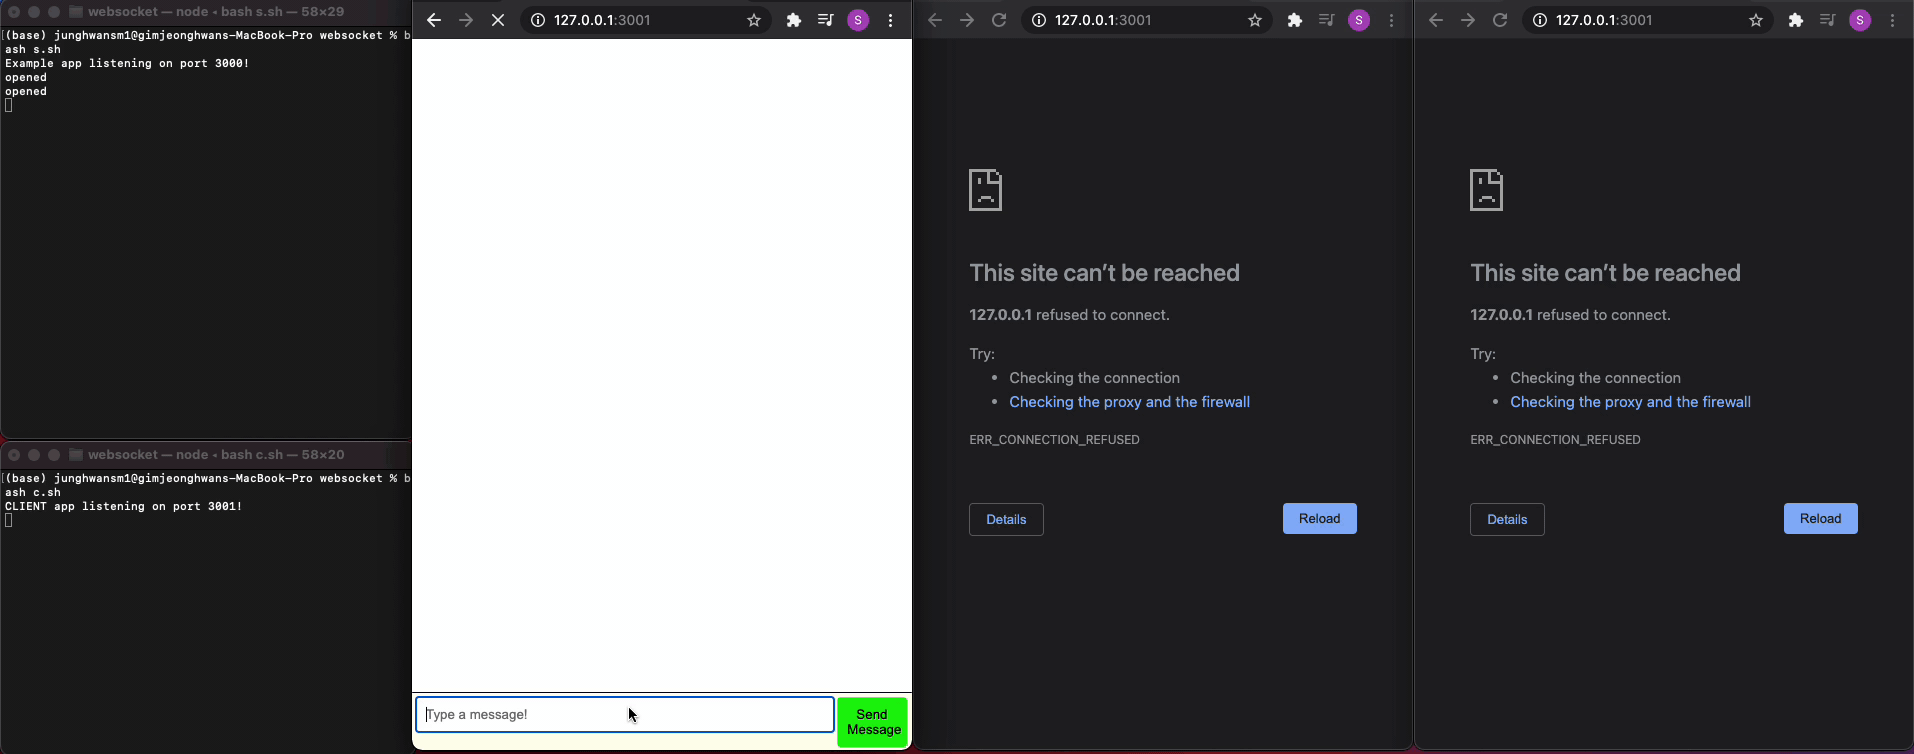Reload page icon in middle browser window
Viewport: 1914px width, 754px height.
tap(999, 20)
